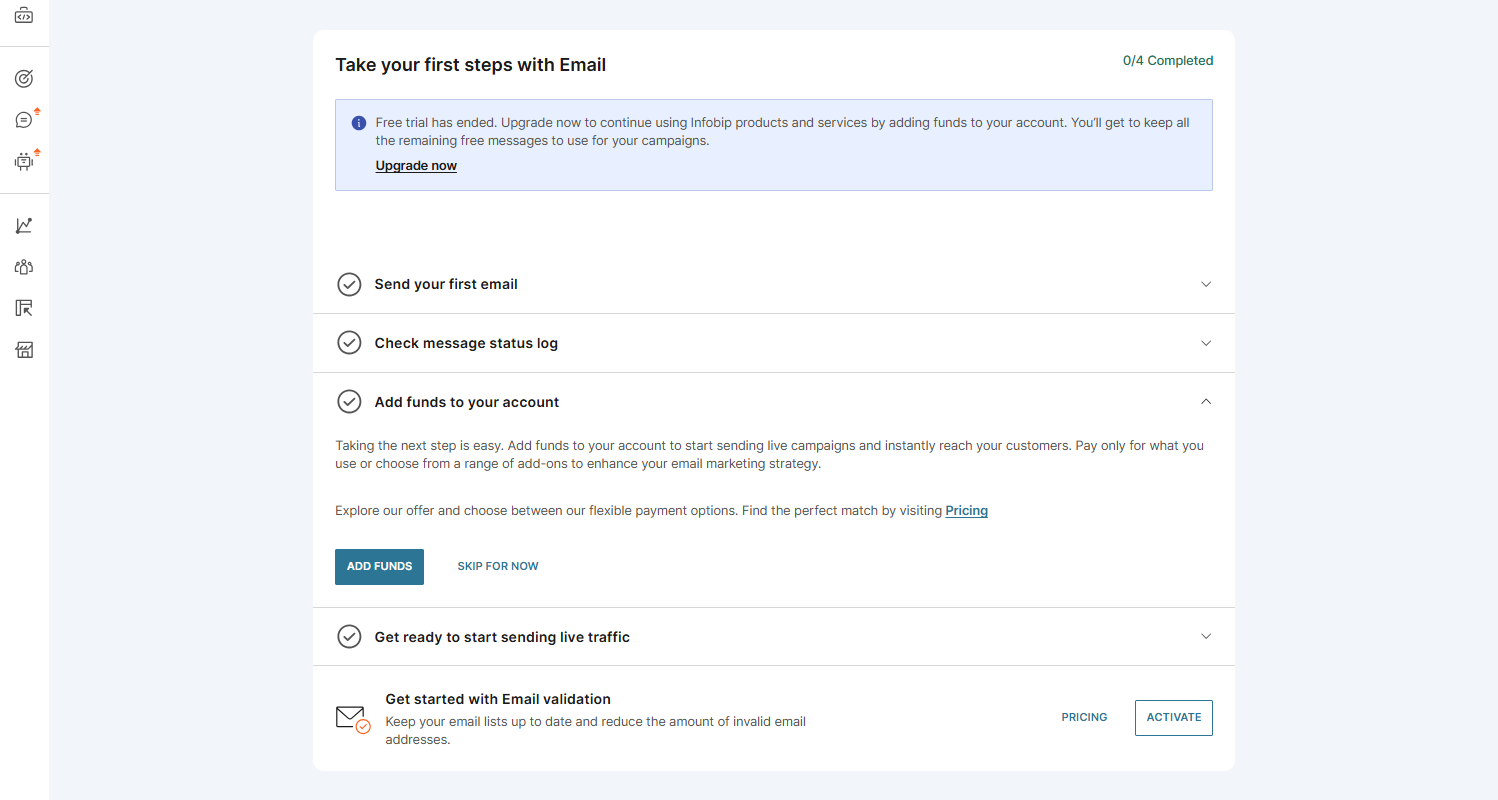The width and height of the screenshot is (1498, 800).
Task: Open the Answers chatbot icon in the sidebar
Action: coord(24,161)
